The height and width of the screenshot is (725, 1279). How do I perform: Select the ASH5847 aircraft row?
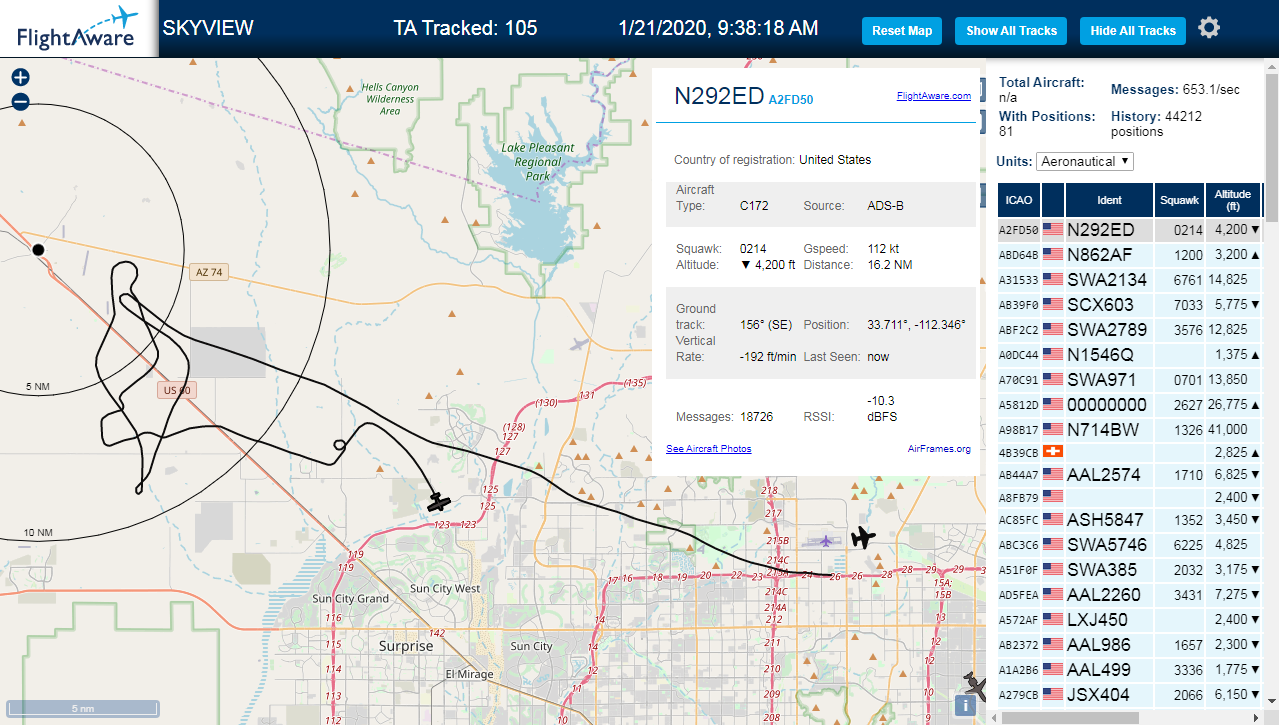coord(1130,520)
